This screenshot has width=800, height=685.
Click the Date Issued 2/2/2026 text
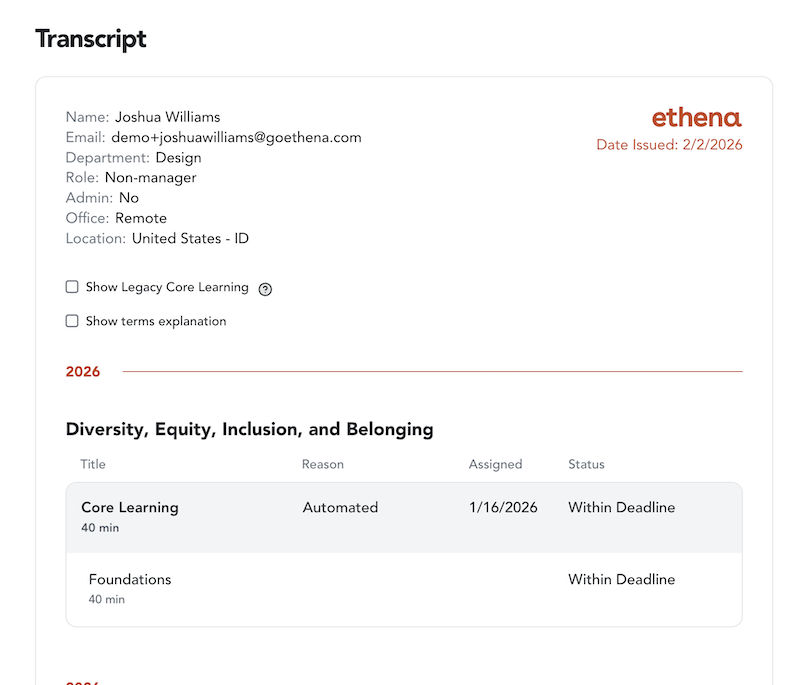coord(669,145)
